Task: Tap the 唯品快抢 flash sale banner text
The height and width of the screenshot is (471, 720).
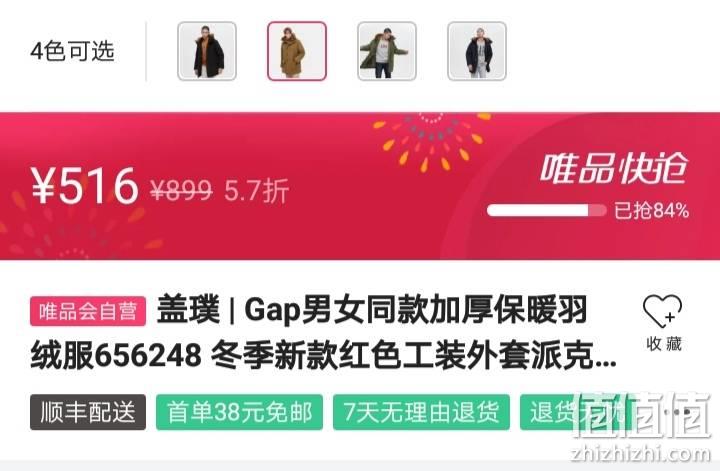Action: (613, 169)
